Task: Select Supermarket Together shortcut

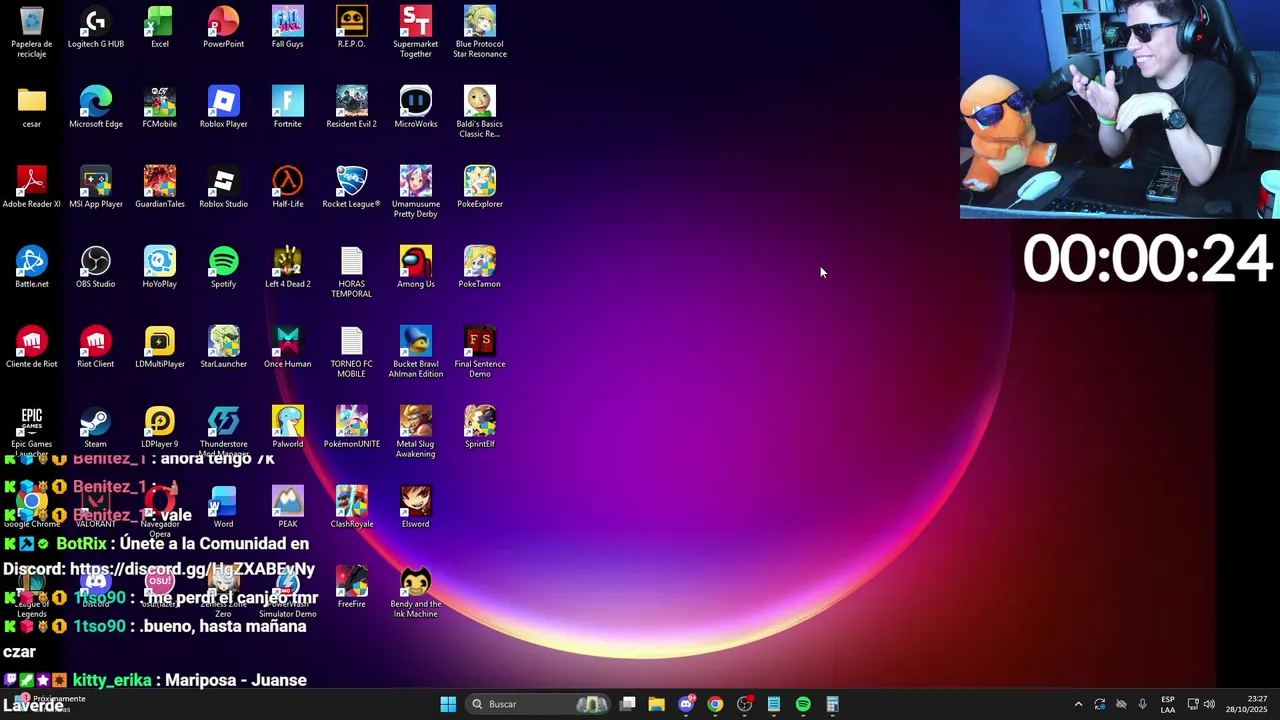Action: click(x=416, y=32)
